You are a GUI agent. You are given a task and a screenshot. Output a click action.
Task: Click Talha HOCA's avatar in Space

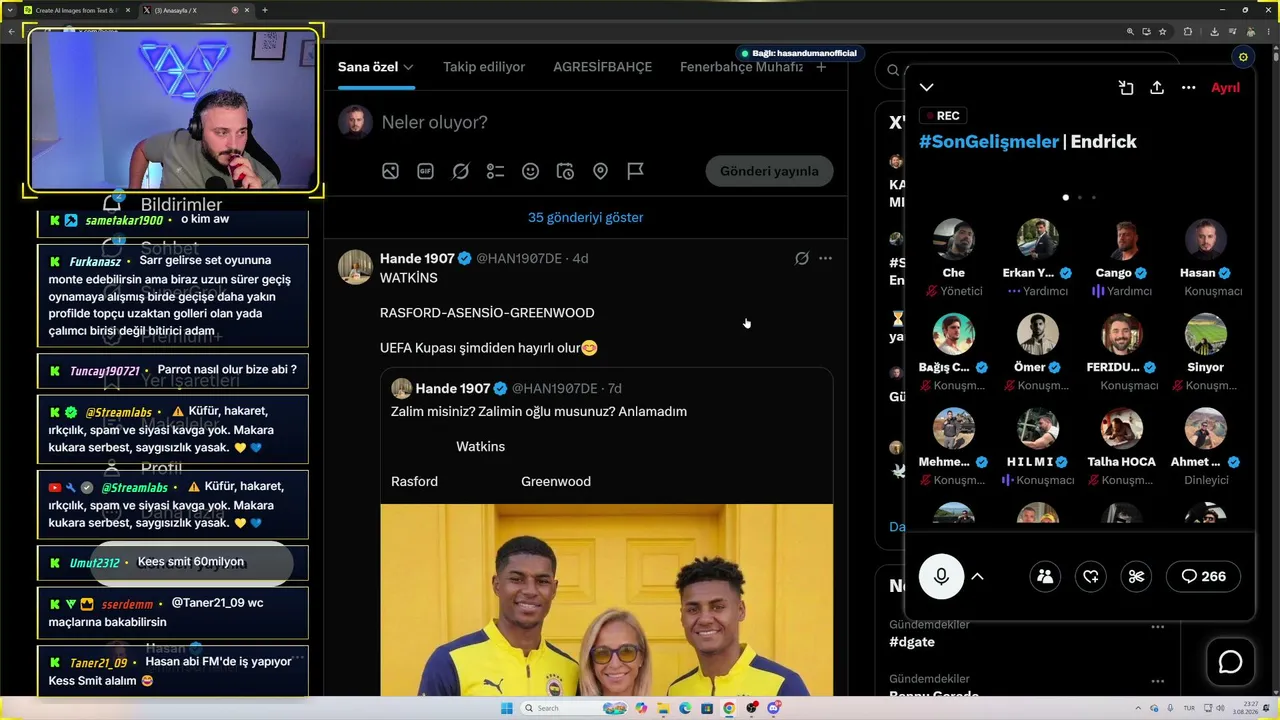1121,429
